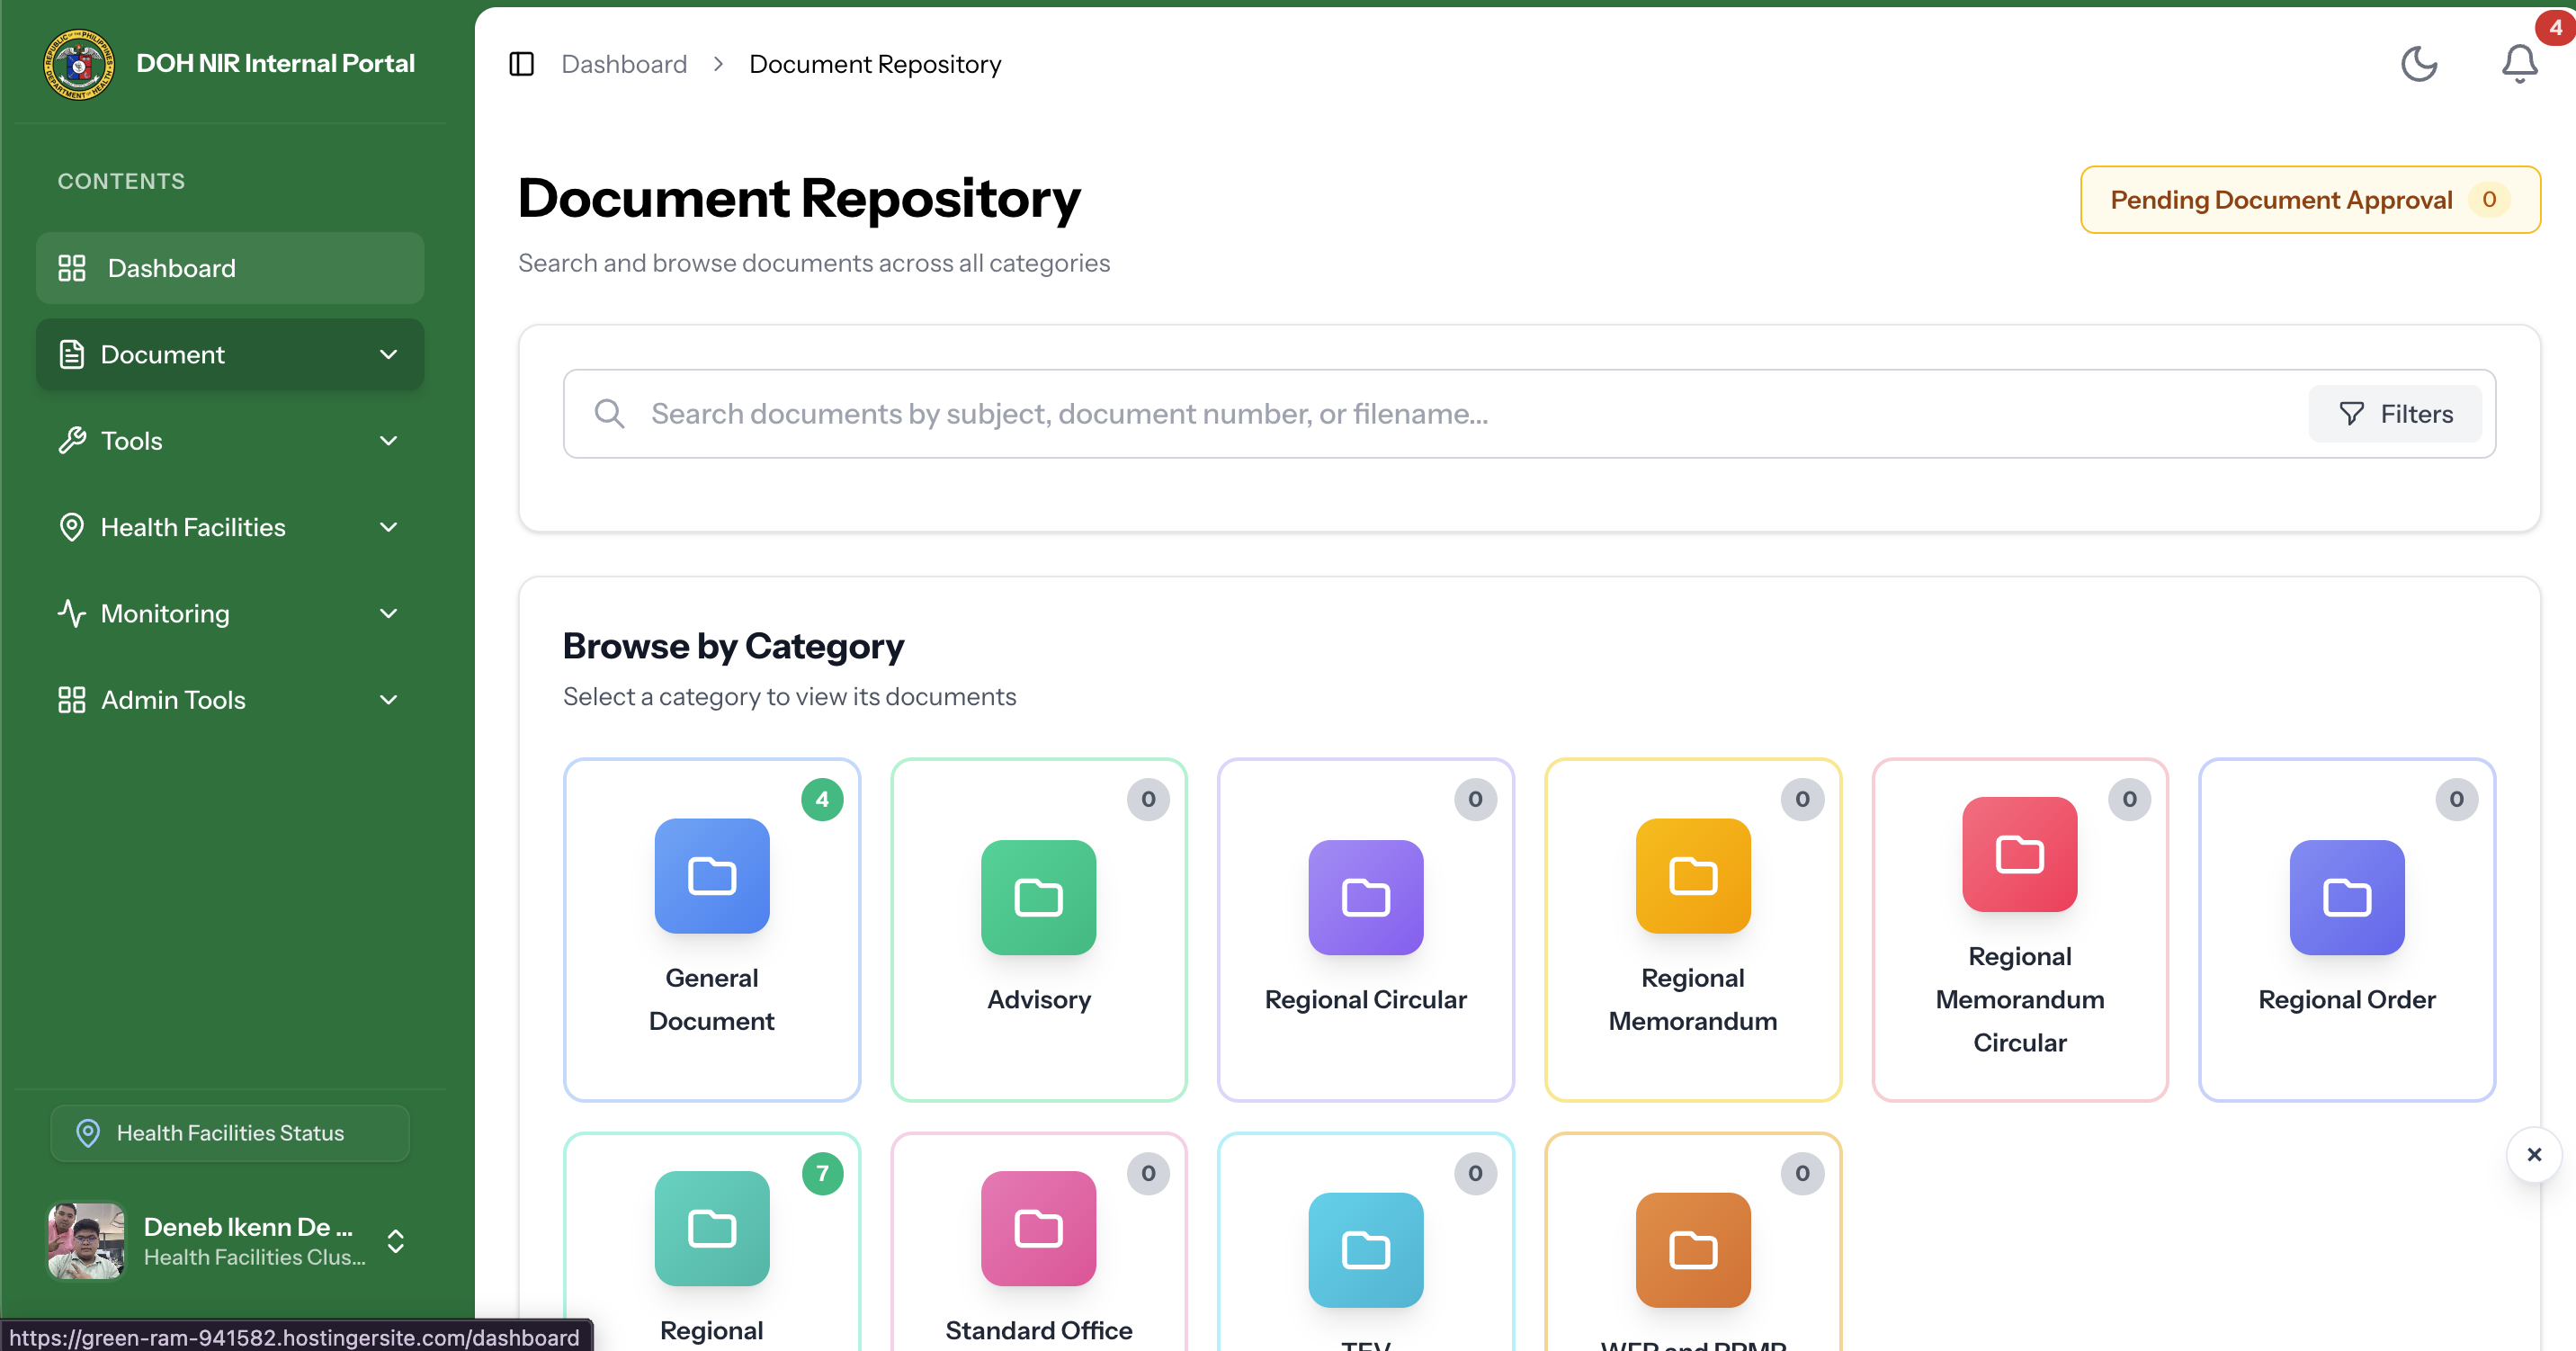Select Admin Tools in the sidebar
This screenshot has height=1351, width=2576.
pos(230,700)
